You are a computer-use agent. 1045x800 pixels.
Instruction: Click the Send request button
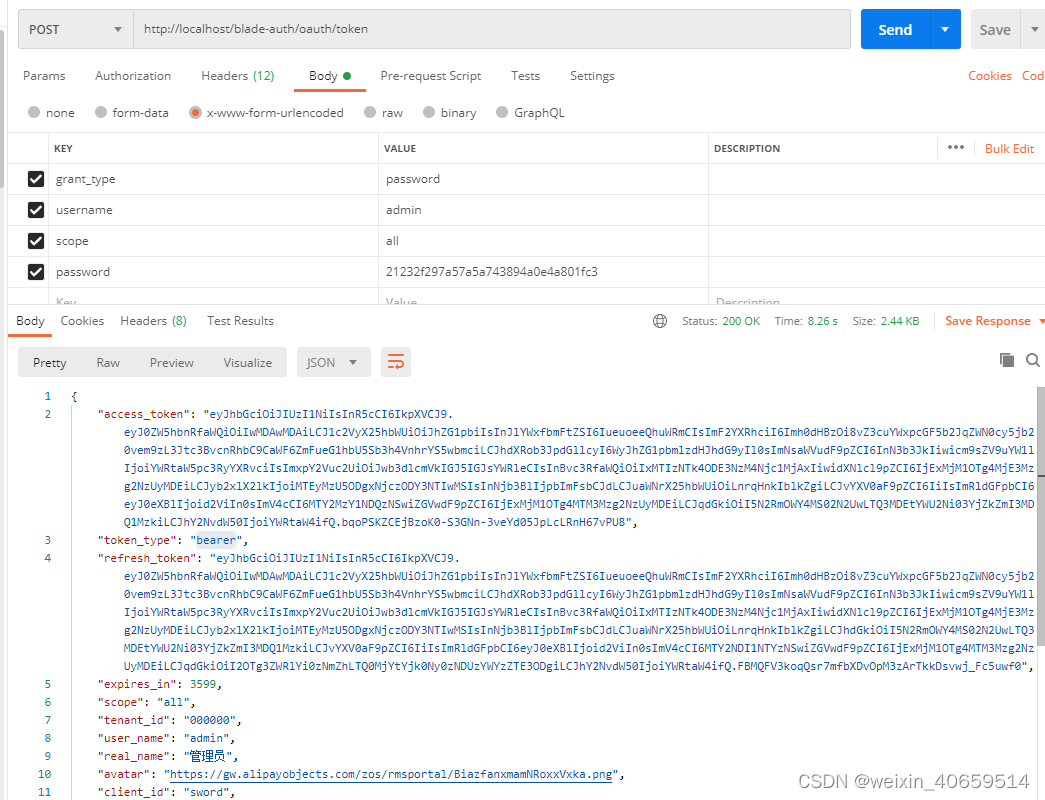895,29
